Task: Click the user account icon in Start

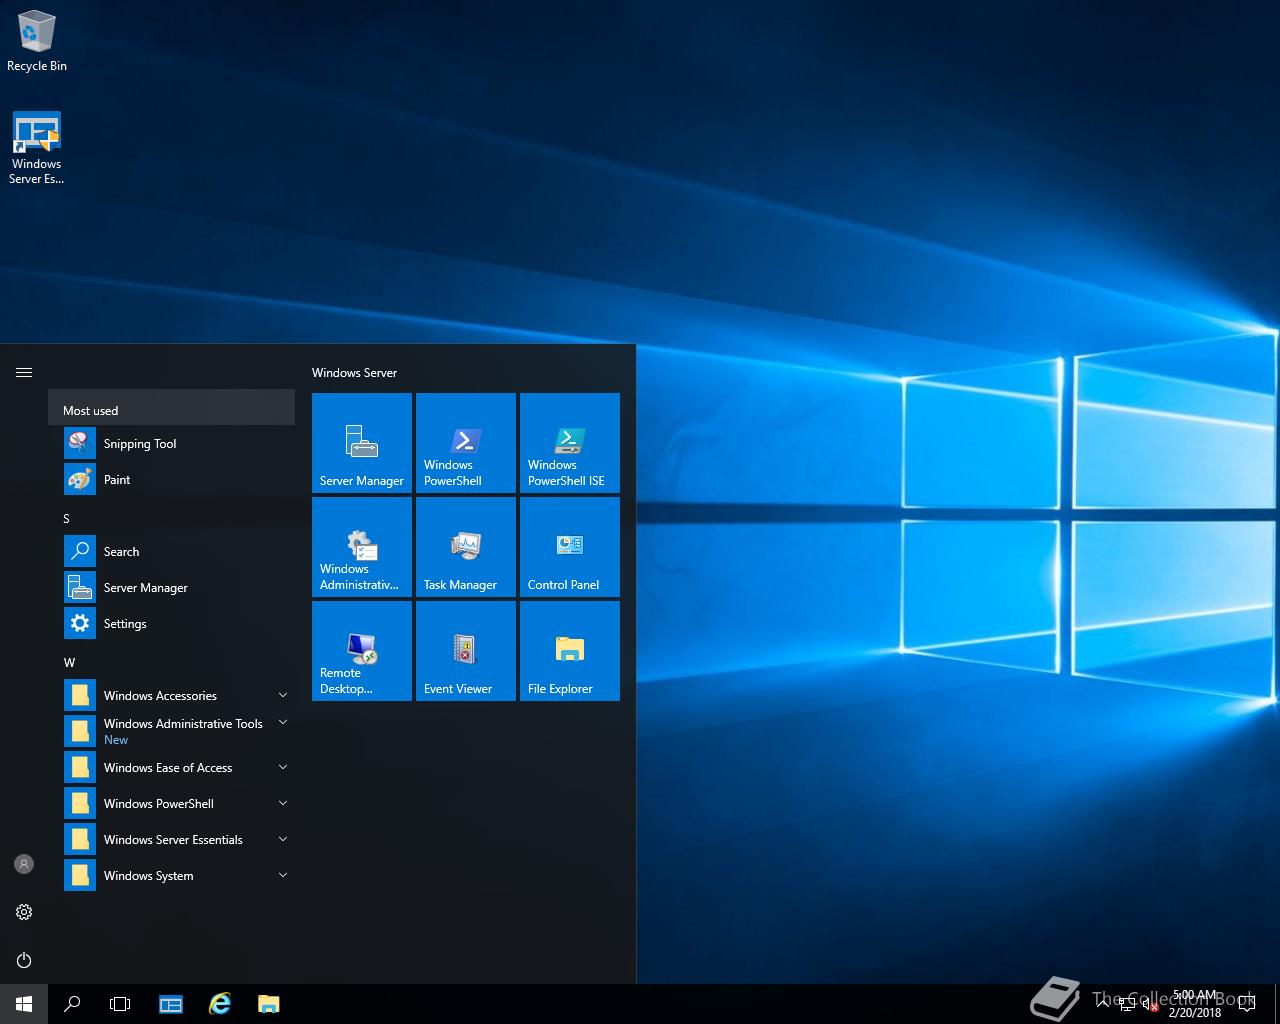Action: (x=24, y=864)
